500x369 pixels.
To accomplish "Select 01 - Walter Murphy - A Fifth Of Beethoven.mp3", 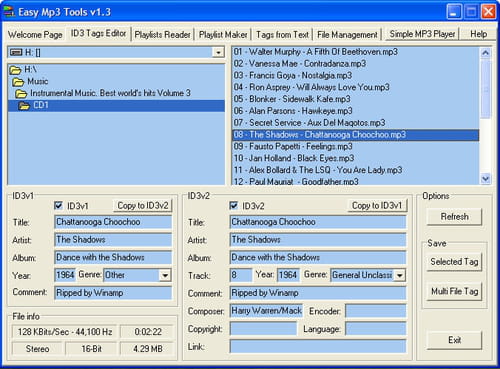I will pos(356,52).
